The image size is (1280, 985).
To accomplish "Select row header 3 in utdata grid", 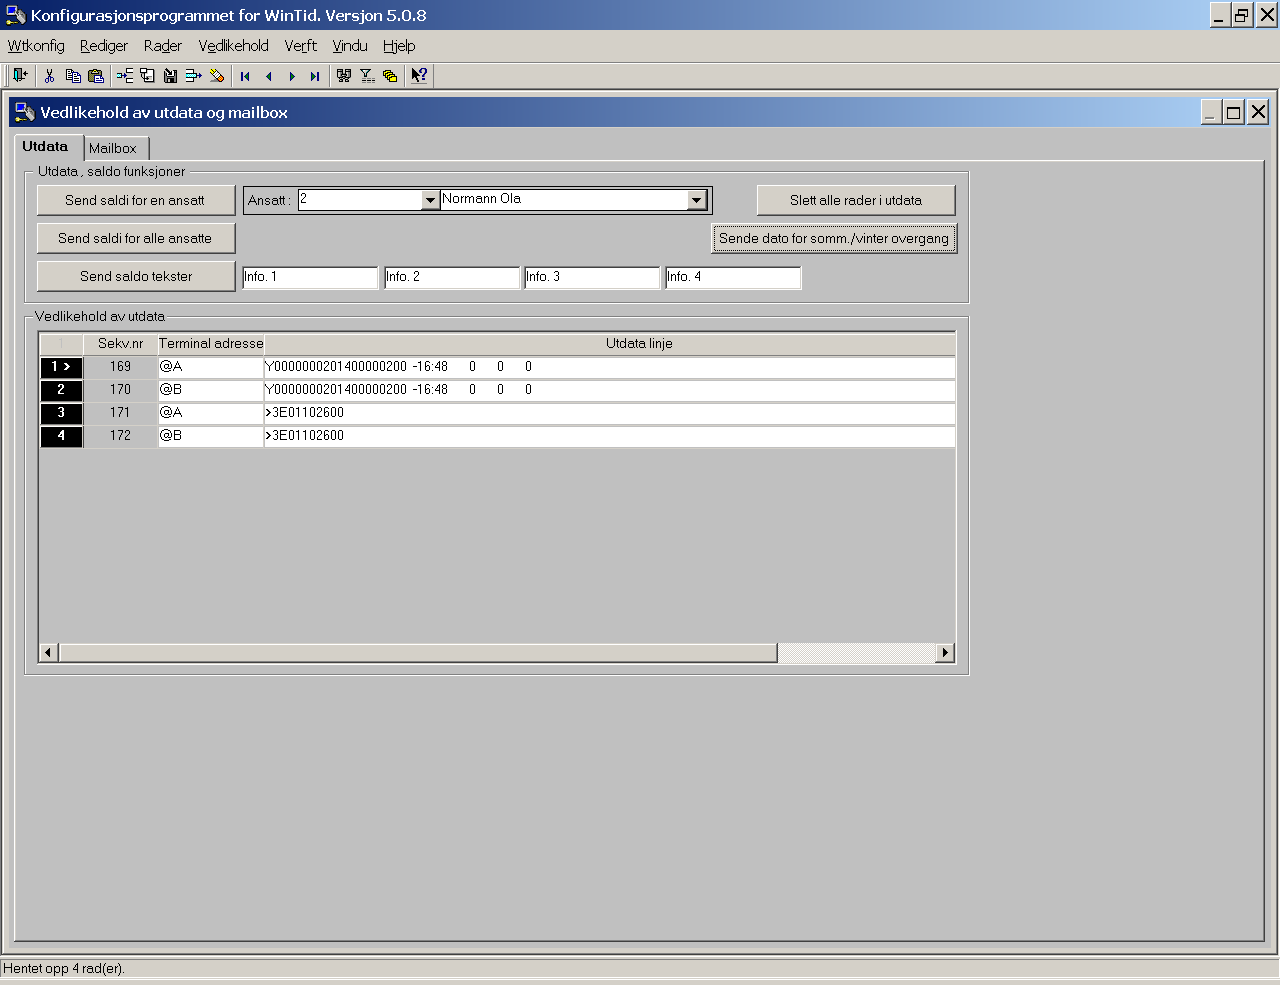I will tap(61, 413).
